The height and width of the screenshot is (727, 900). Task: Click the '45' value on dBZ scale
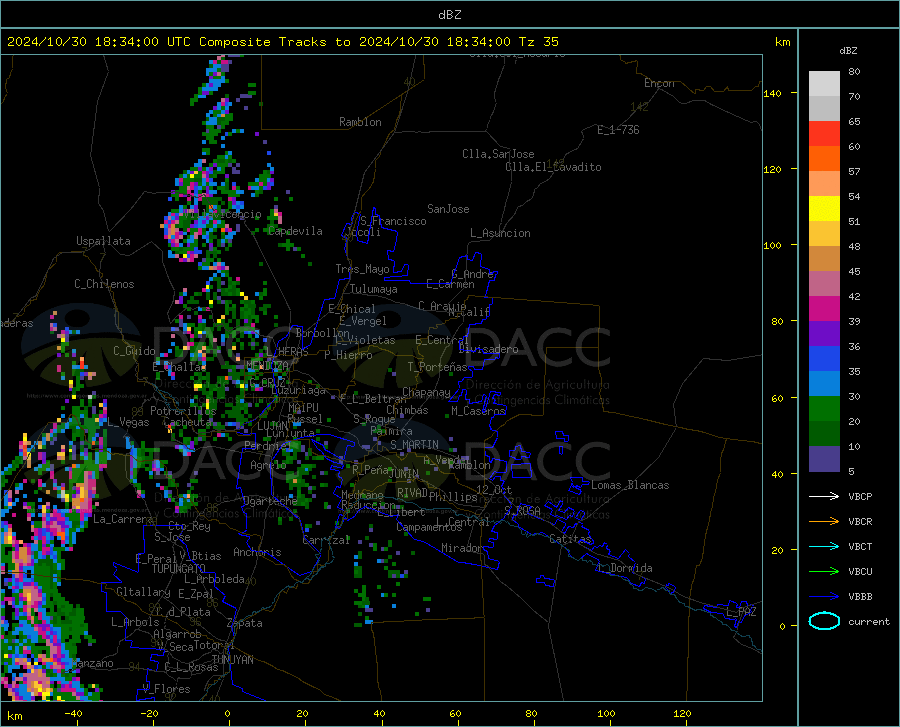click(854, 271)
